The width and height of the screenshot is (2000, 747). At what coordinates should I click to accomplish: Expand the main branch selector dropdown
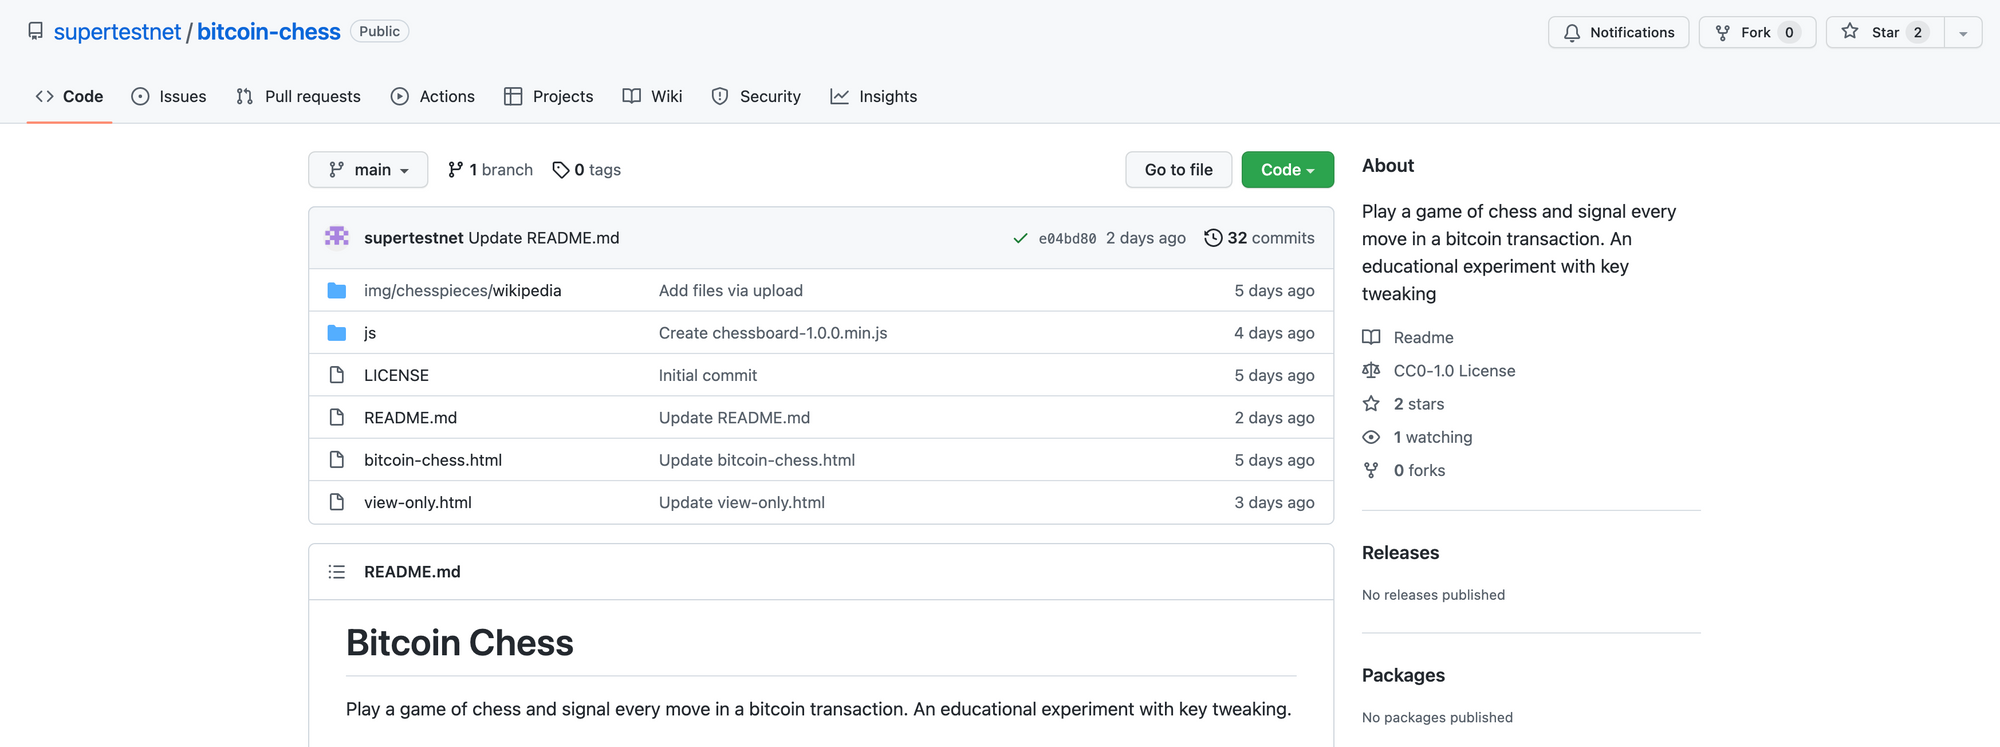coord(368,170)
